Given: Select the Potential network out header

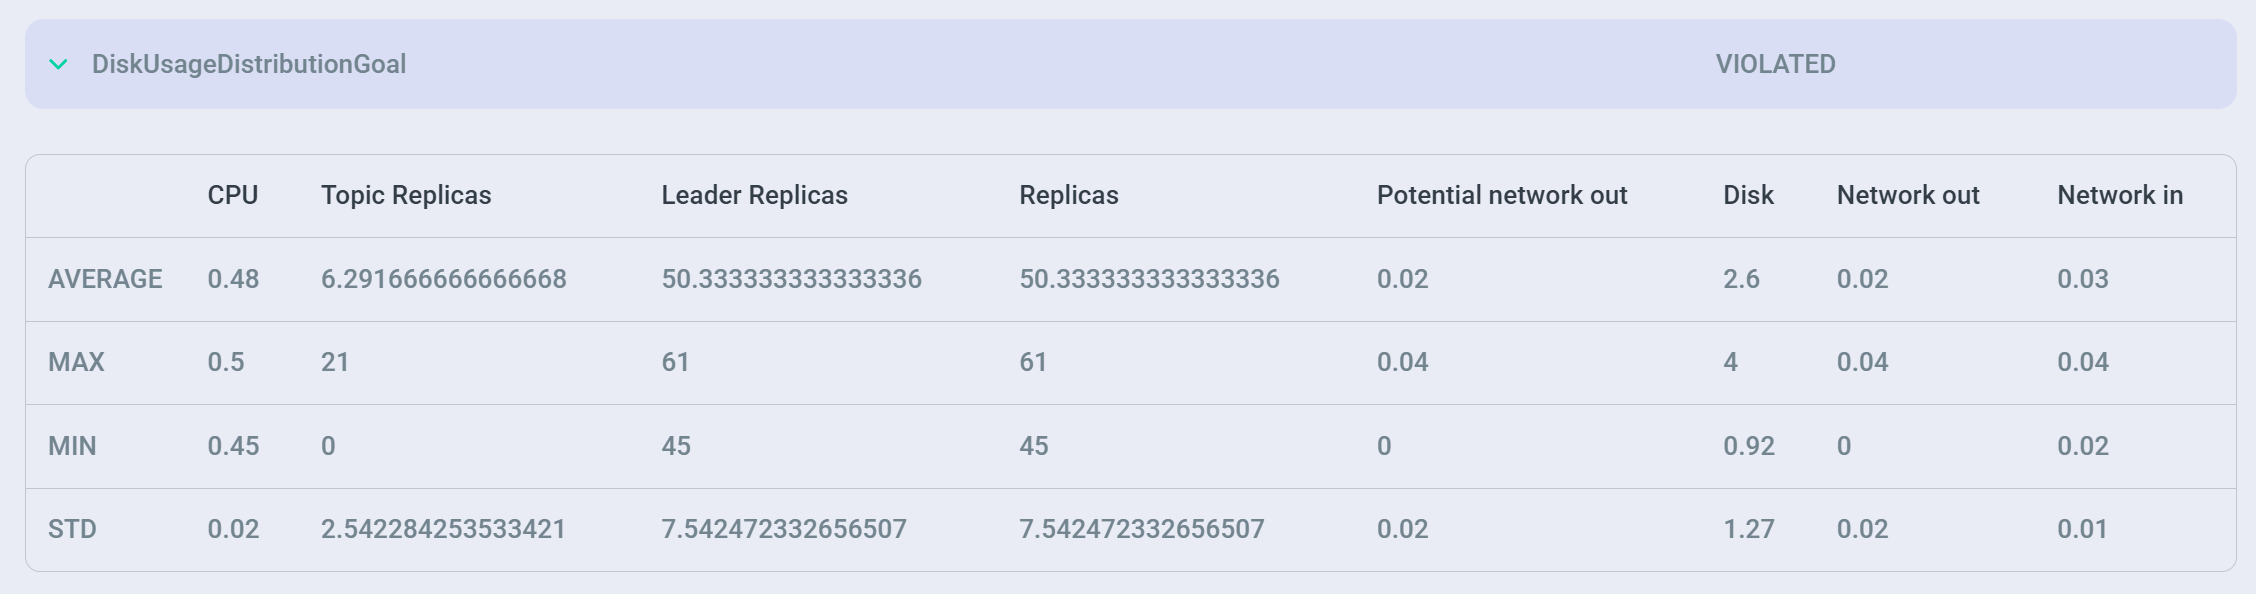Looking at the screenshot, I should pos(1502,196).
